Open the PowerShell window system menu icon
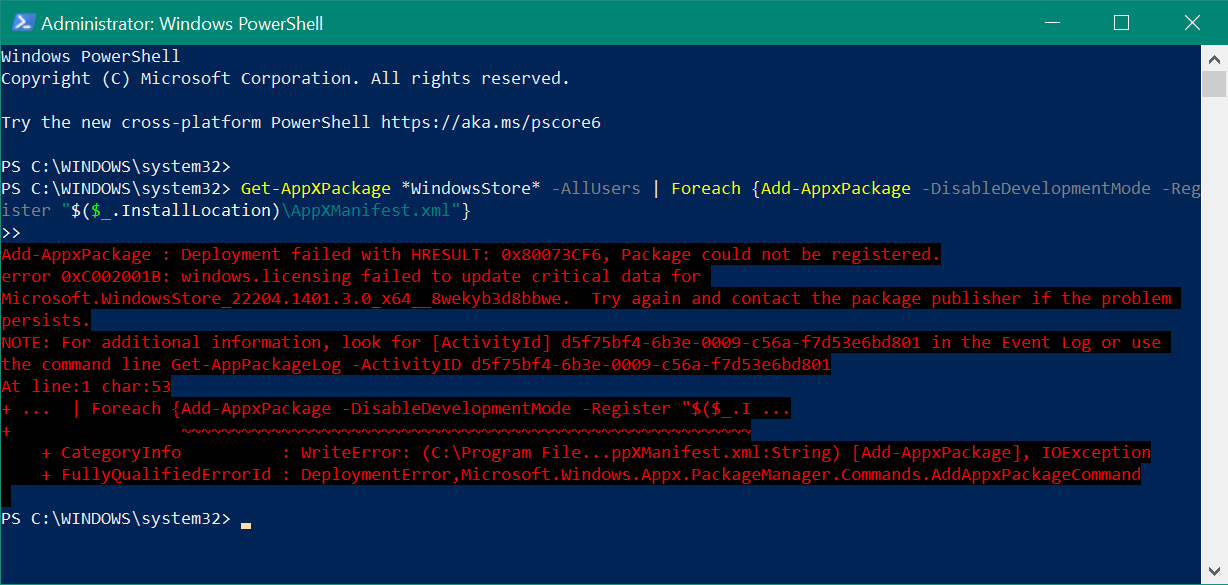Screen dimensions: 1228x585 coord(20,22)
